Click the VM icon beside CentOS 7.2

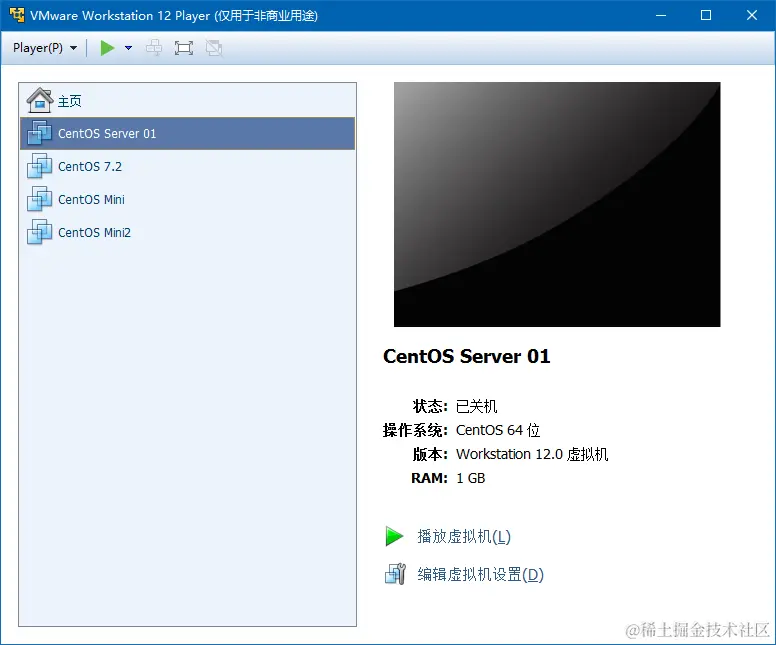(x=40, y=166)
